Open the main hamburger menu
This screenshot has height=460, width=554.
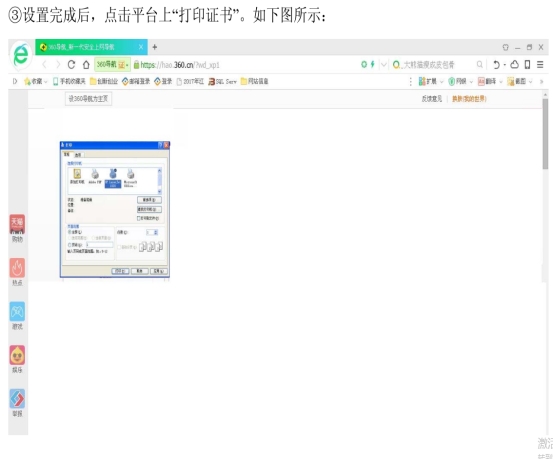coord(540,64)
